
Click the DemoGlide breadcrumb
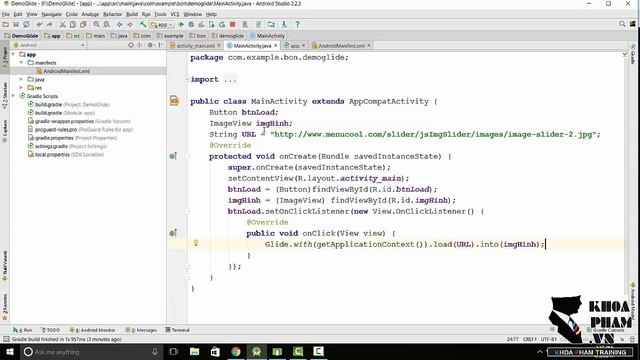21,36
